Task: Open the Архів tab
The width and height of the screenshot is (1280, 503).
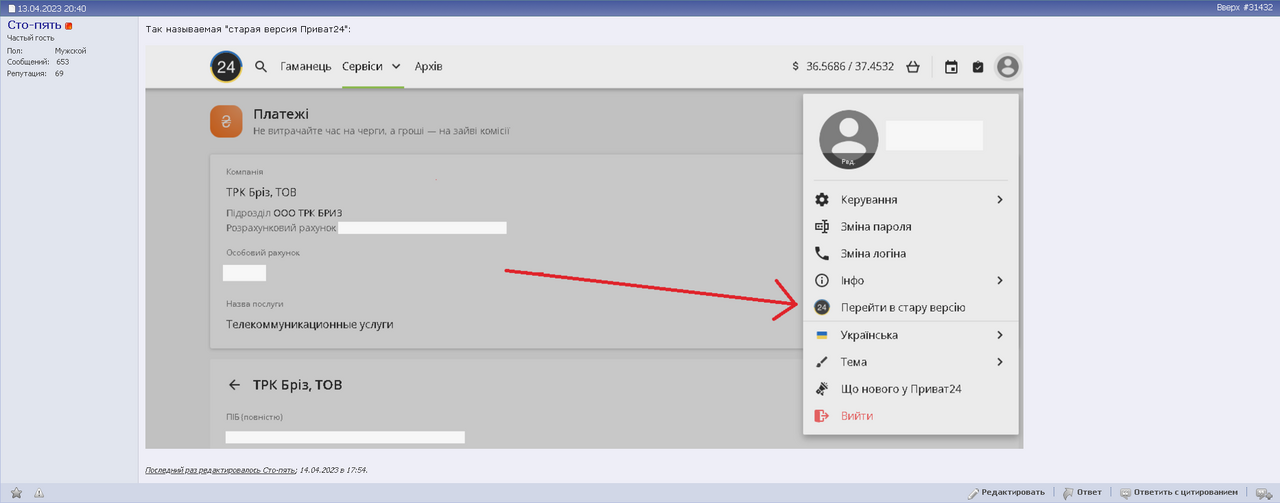Action: tap(429, 67)
